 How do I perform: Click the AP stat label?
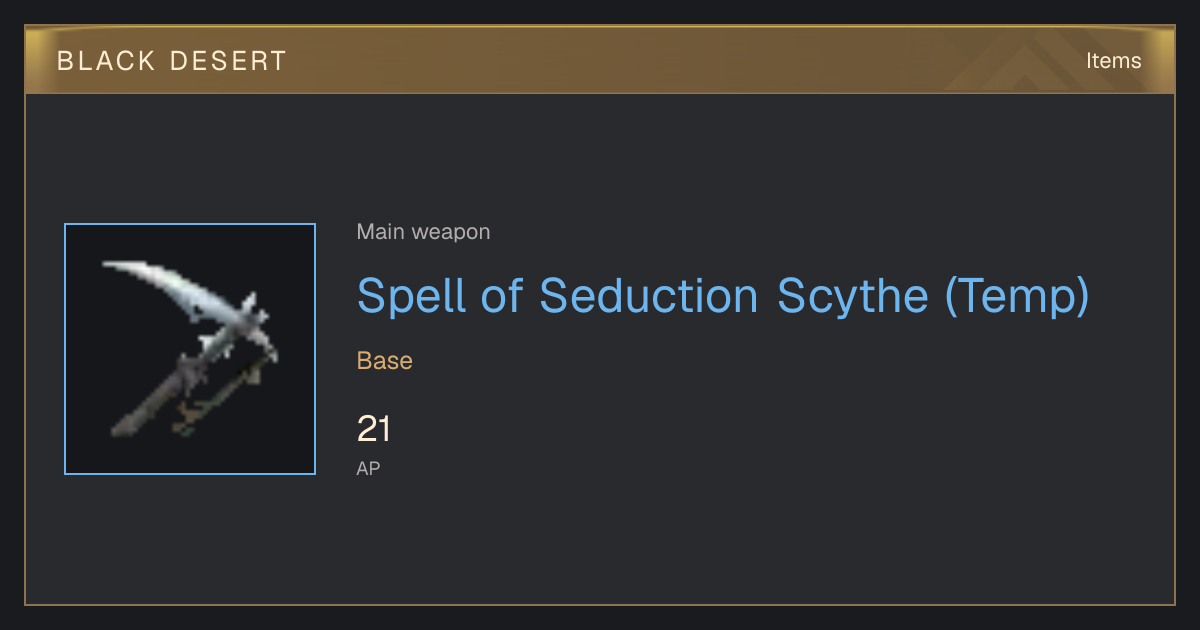(x=368, y=468)
